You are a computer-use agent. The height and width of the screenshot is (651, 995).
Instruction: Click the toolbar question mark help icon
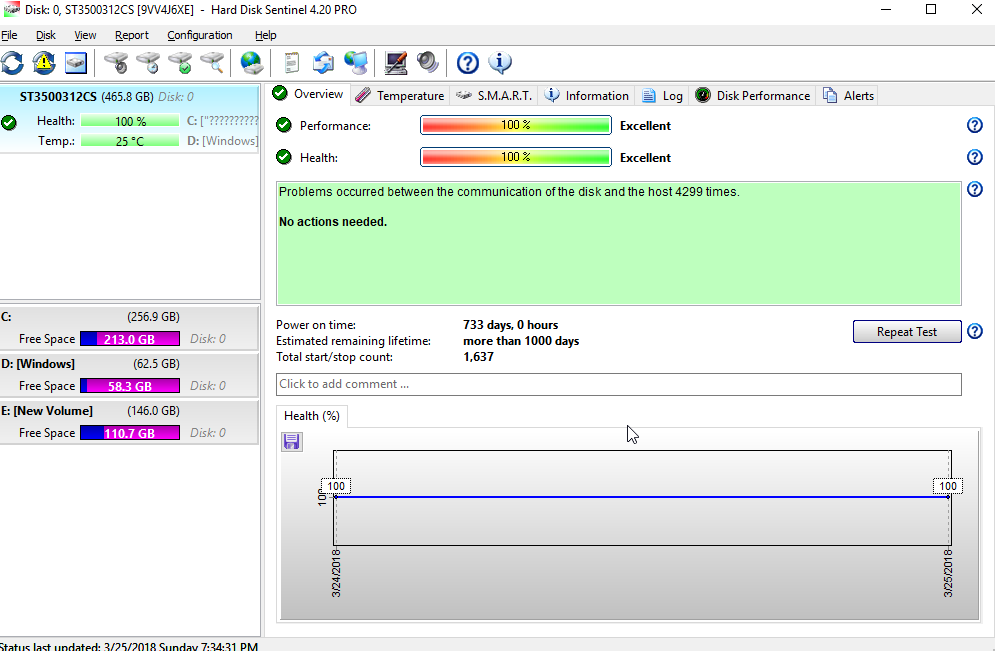[468, 63]
